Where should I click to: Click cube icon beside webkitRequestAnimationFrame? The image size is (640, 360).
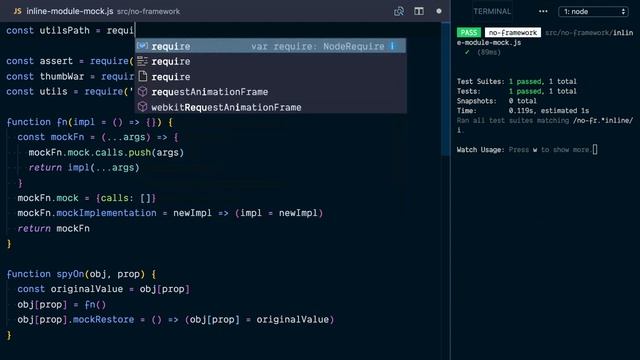click(x=142, y=107)
